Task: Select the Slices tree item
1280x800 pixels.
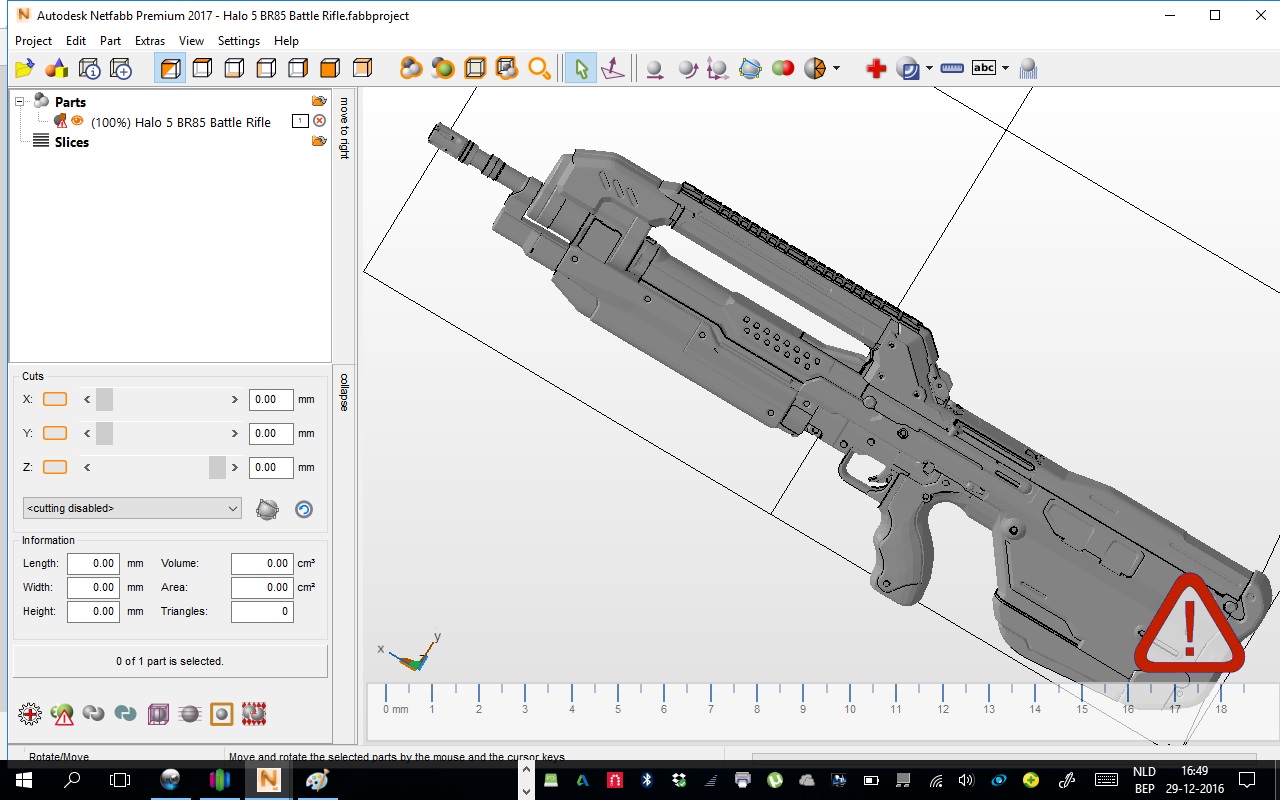Action: point(72,142)
